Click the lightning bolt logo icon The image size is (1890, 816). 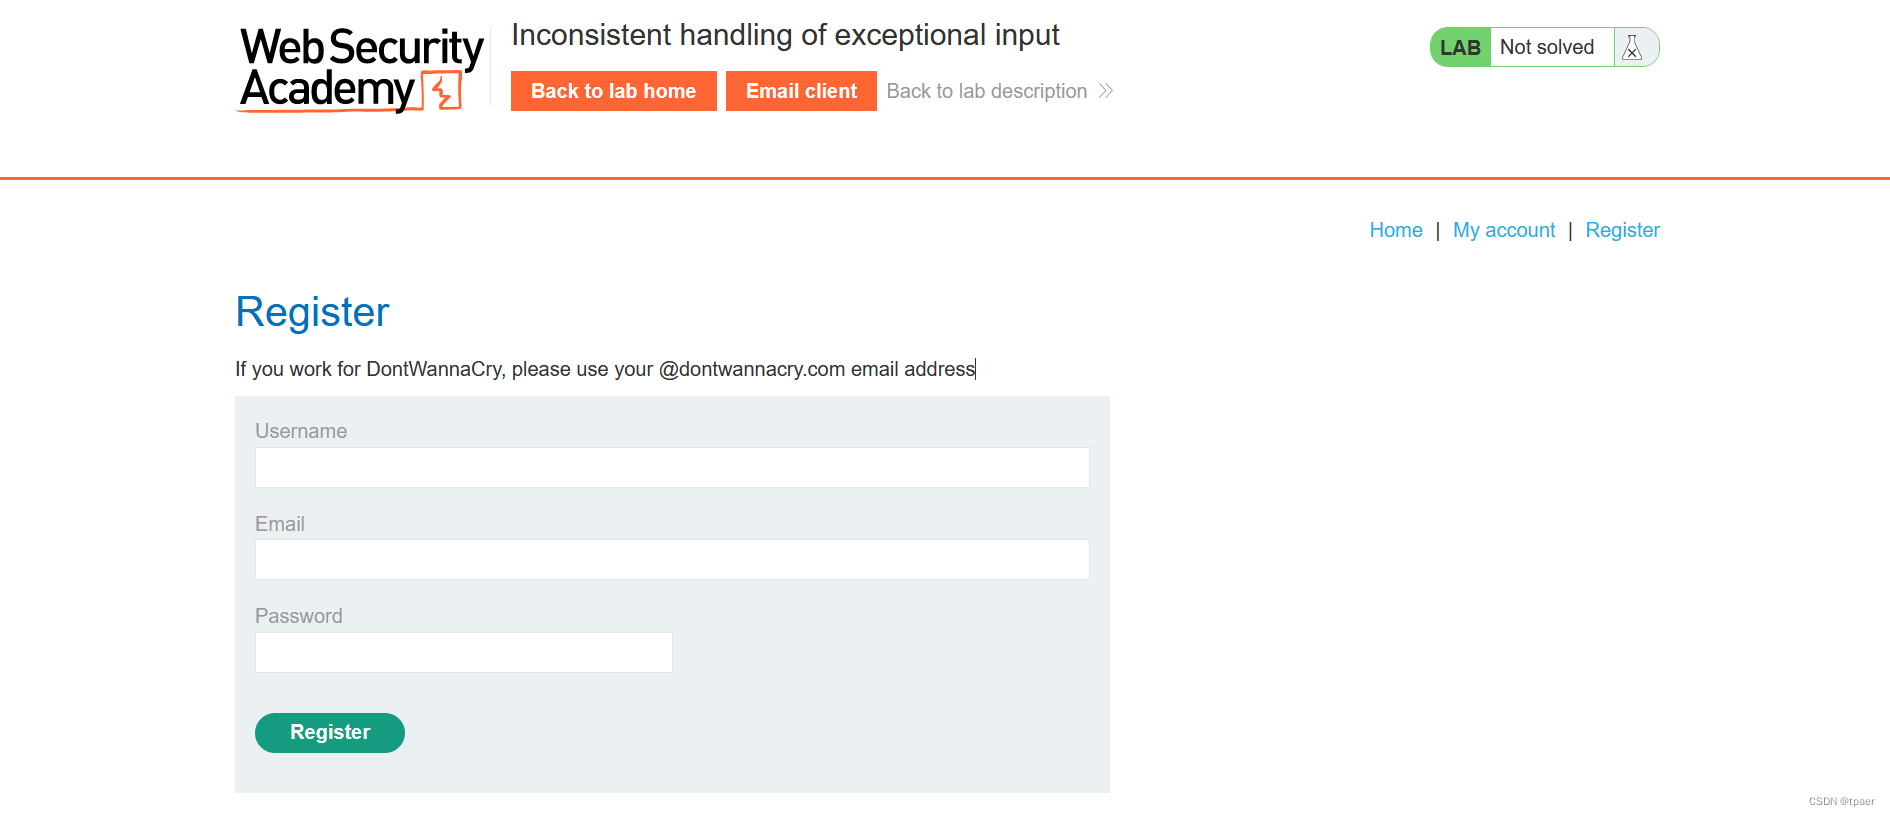442,91
